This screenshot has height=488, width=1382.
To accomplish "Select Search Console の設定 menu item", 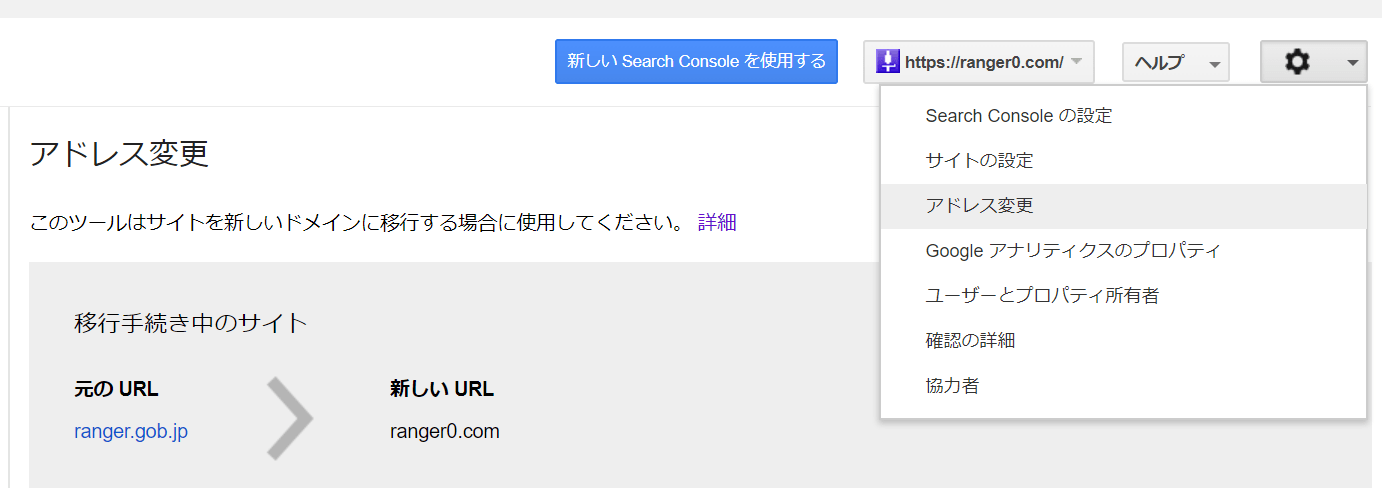I will [1123, 116].
